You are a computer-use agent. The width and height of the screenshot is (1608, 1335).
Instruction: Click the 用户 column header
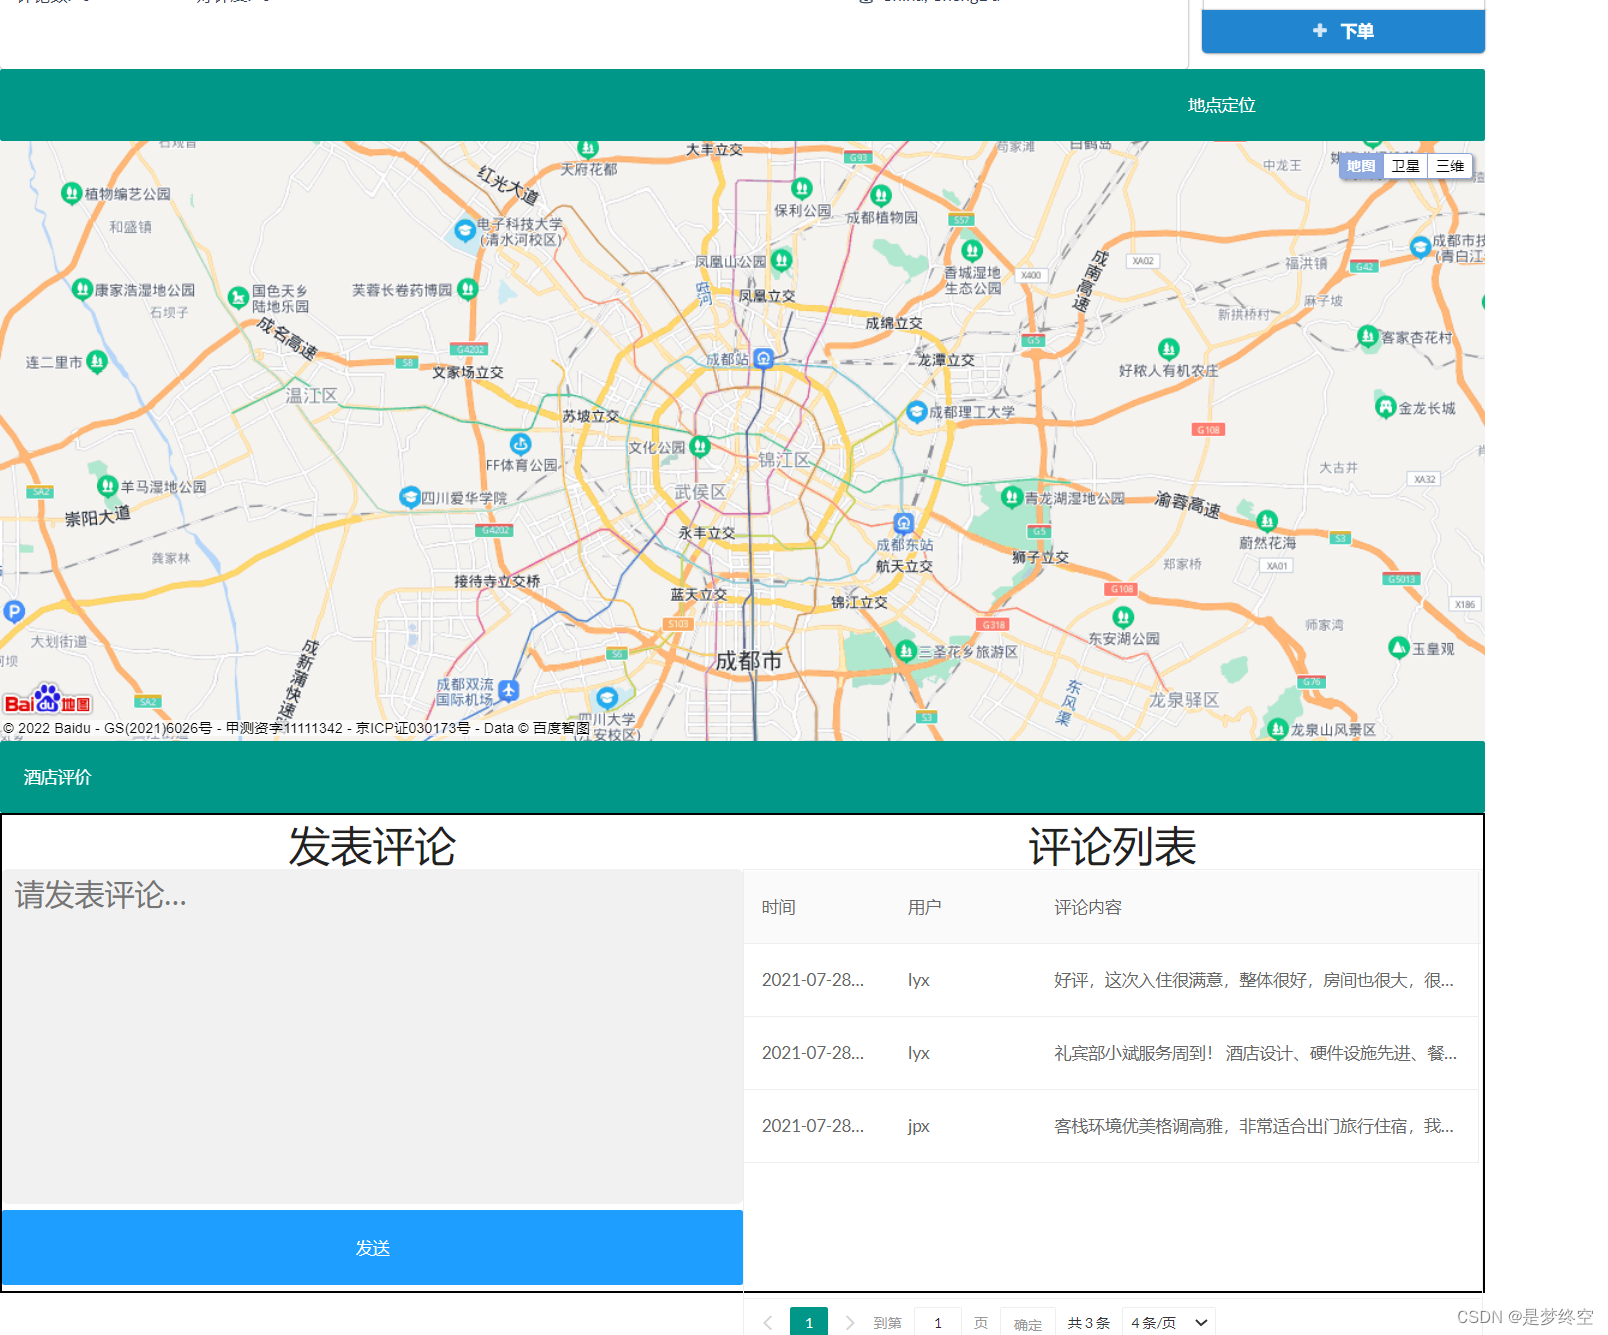click(x=924, y=907)
